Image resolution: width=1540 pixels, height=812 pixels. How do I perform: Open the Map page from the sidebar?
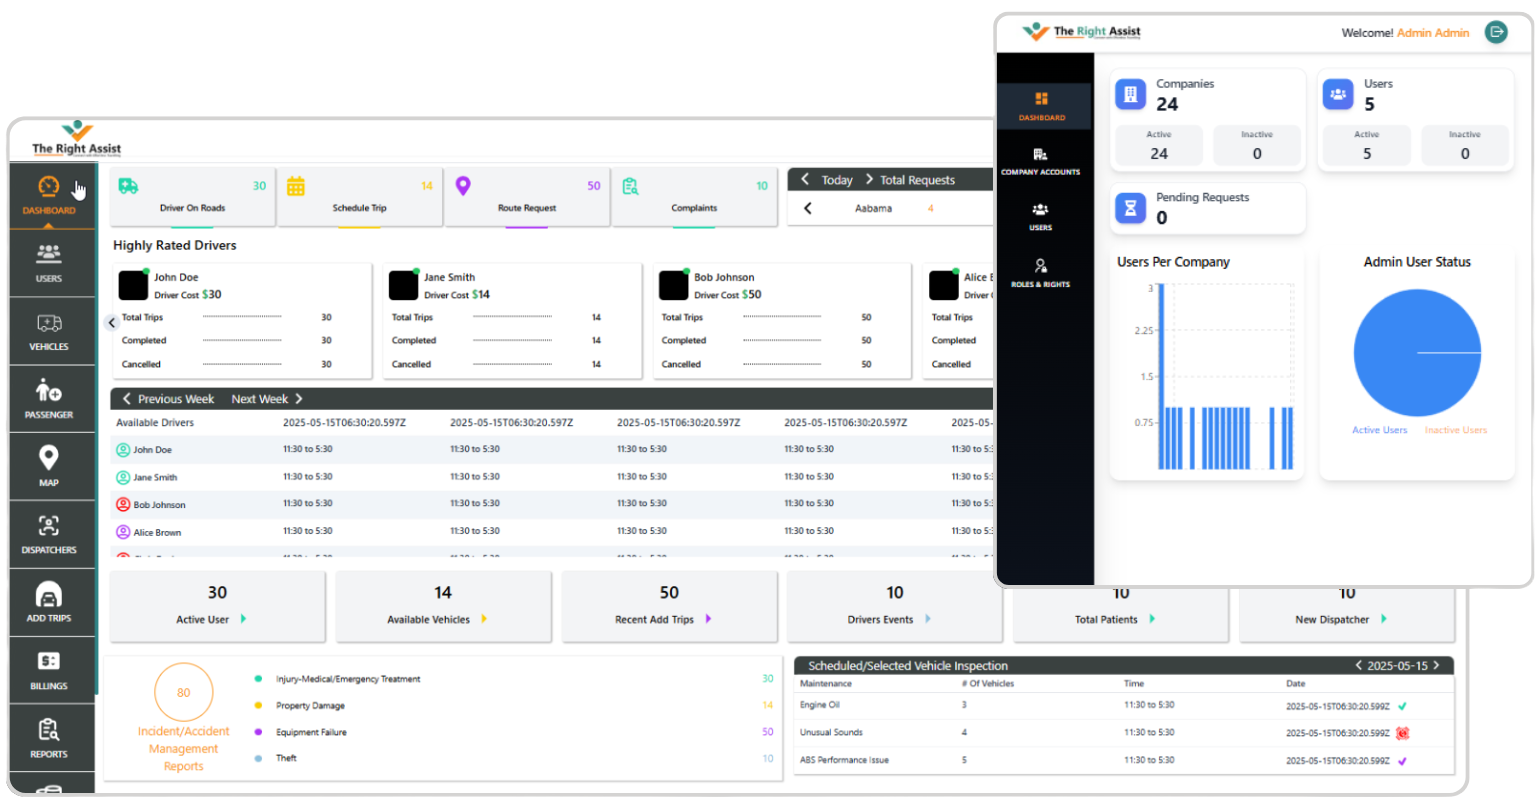point(49,467)
